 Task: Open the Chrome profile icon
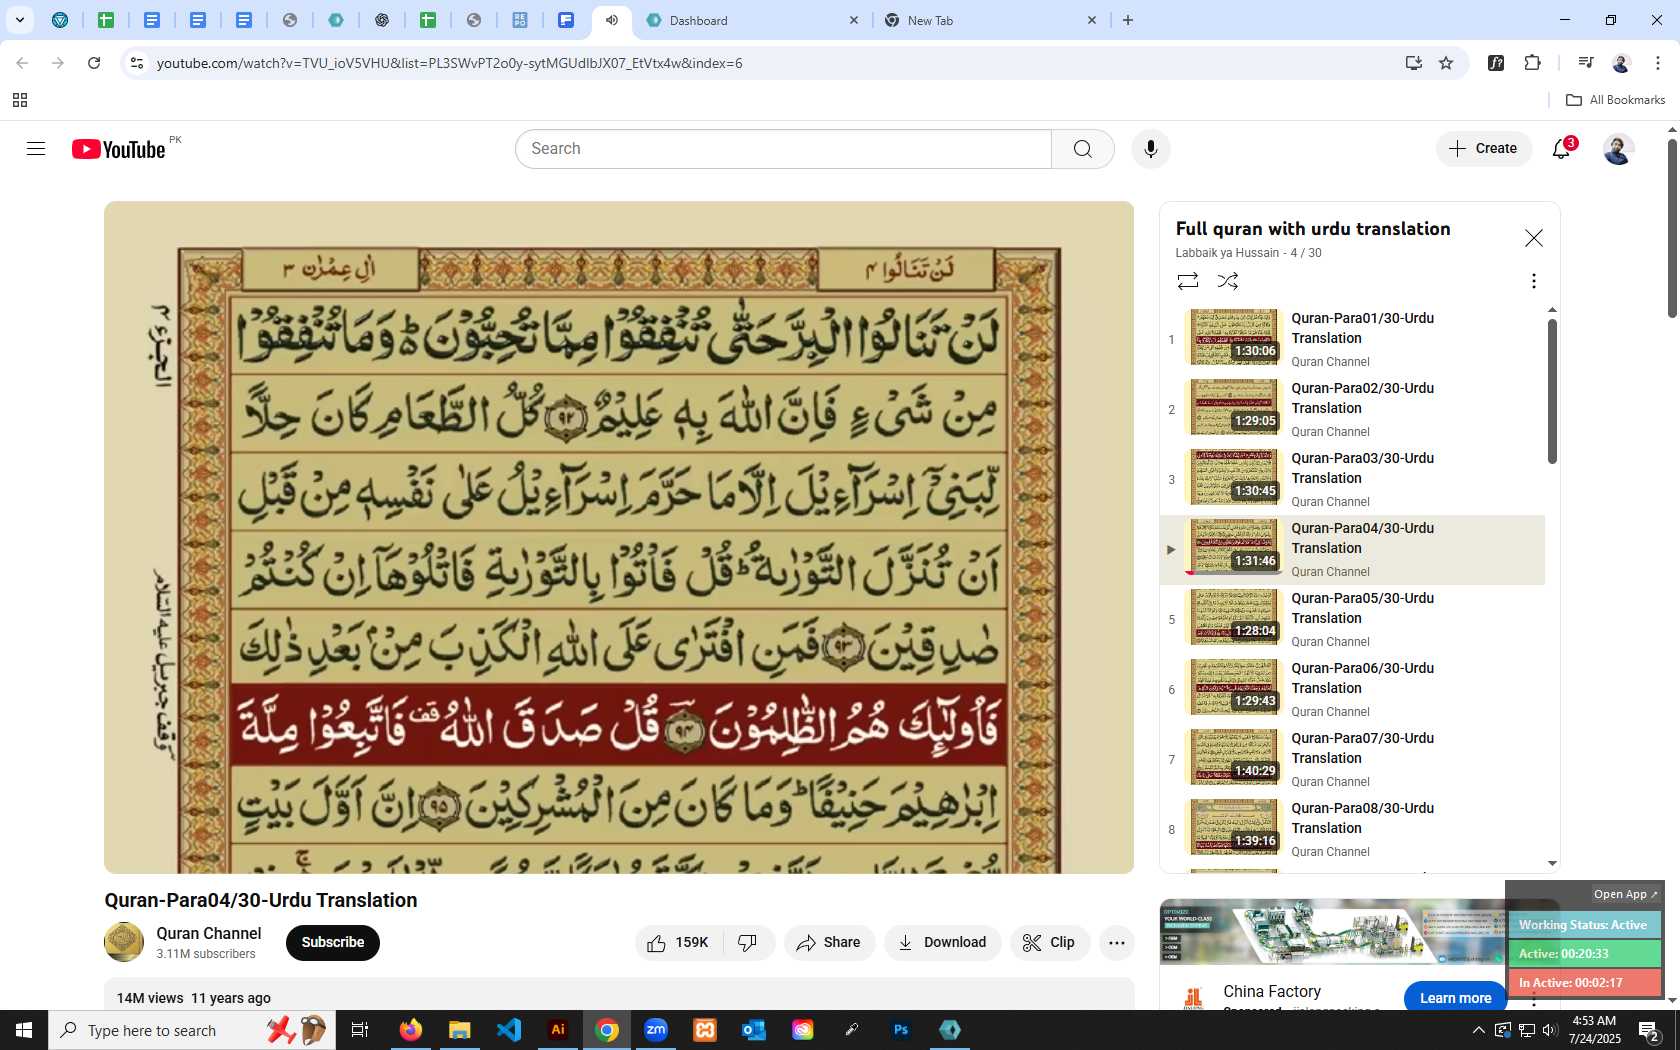pyautogui.click(x=1621, y=63)
